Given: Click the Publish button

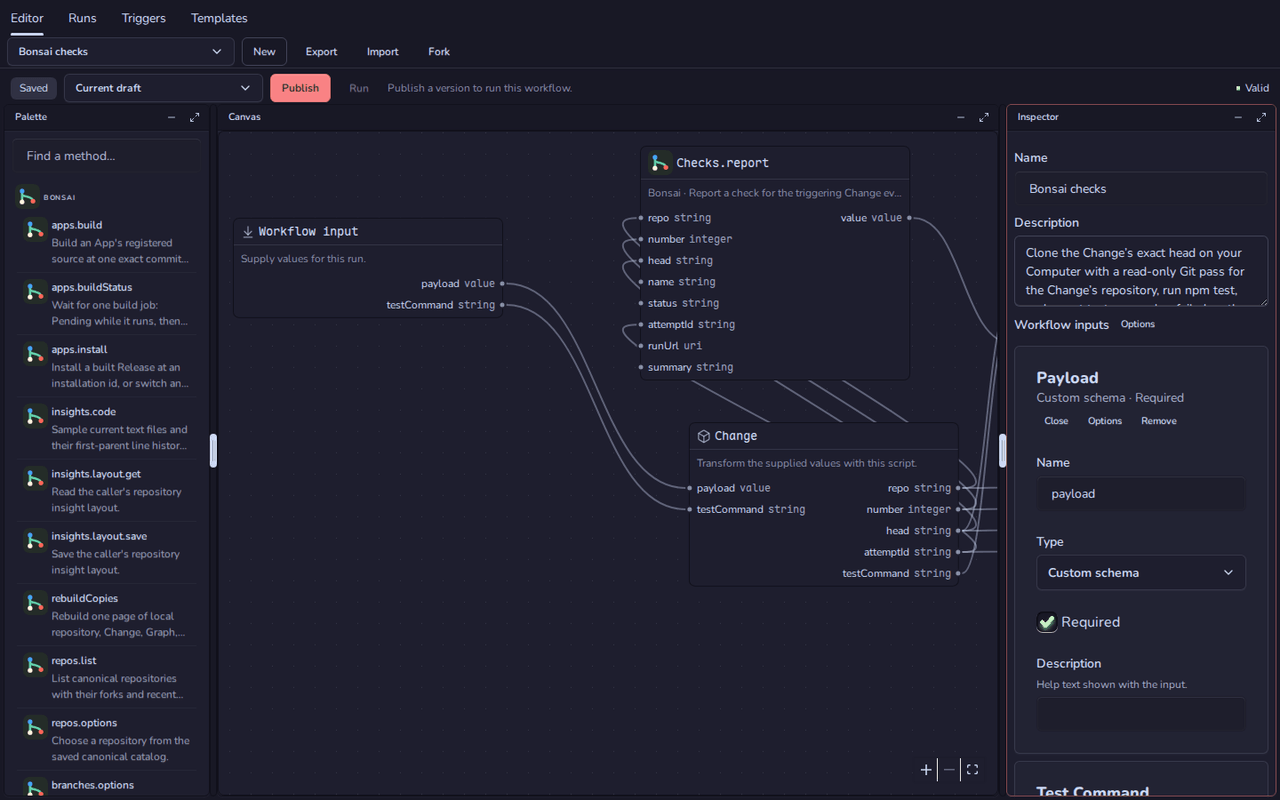Looking at the screenshot, I should [300, 88].
